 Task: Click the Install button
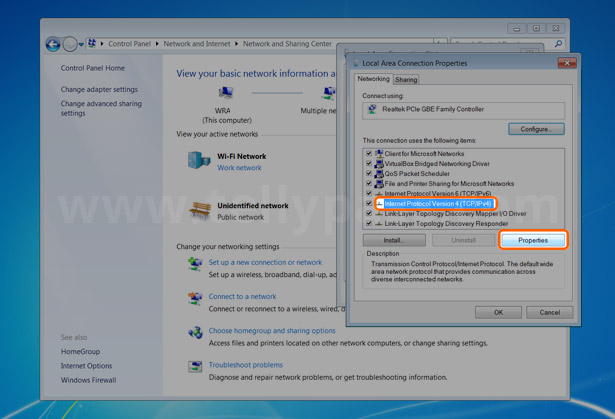point(394,240)
